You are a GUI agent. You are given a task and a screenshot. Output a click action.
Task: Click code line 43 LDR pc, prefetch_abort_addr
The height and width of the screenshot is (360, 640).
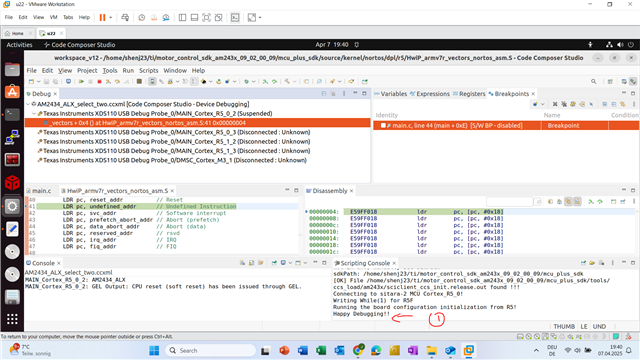141,220
